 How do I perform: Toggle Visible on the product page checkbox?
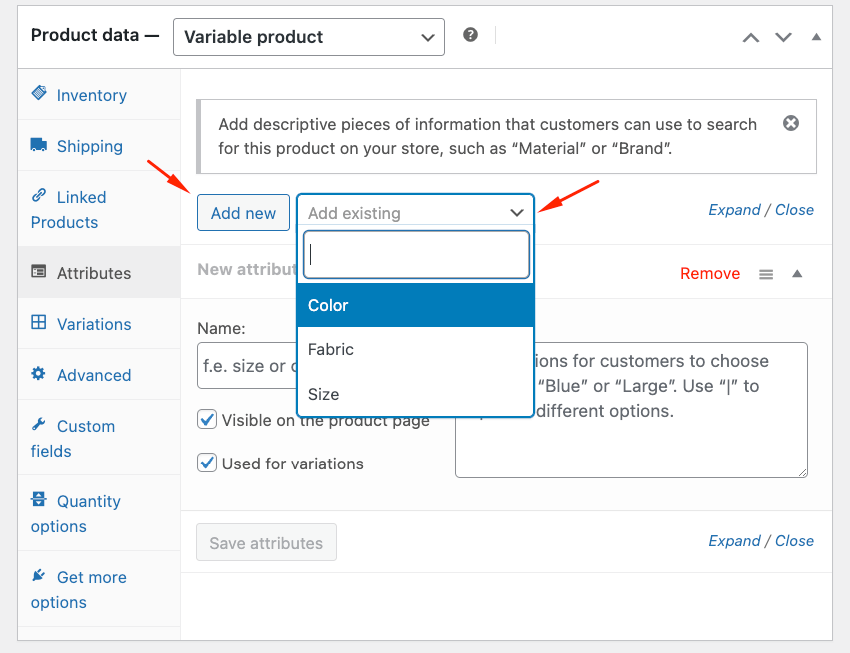(x=207, y=419)
